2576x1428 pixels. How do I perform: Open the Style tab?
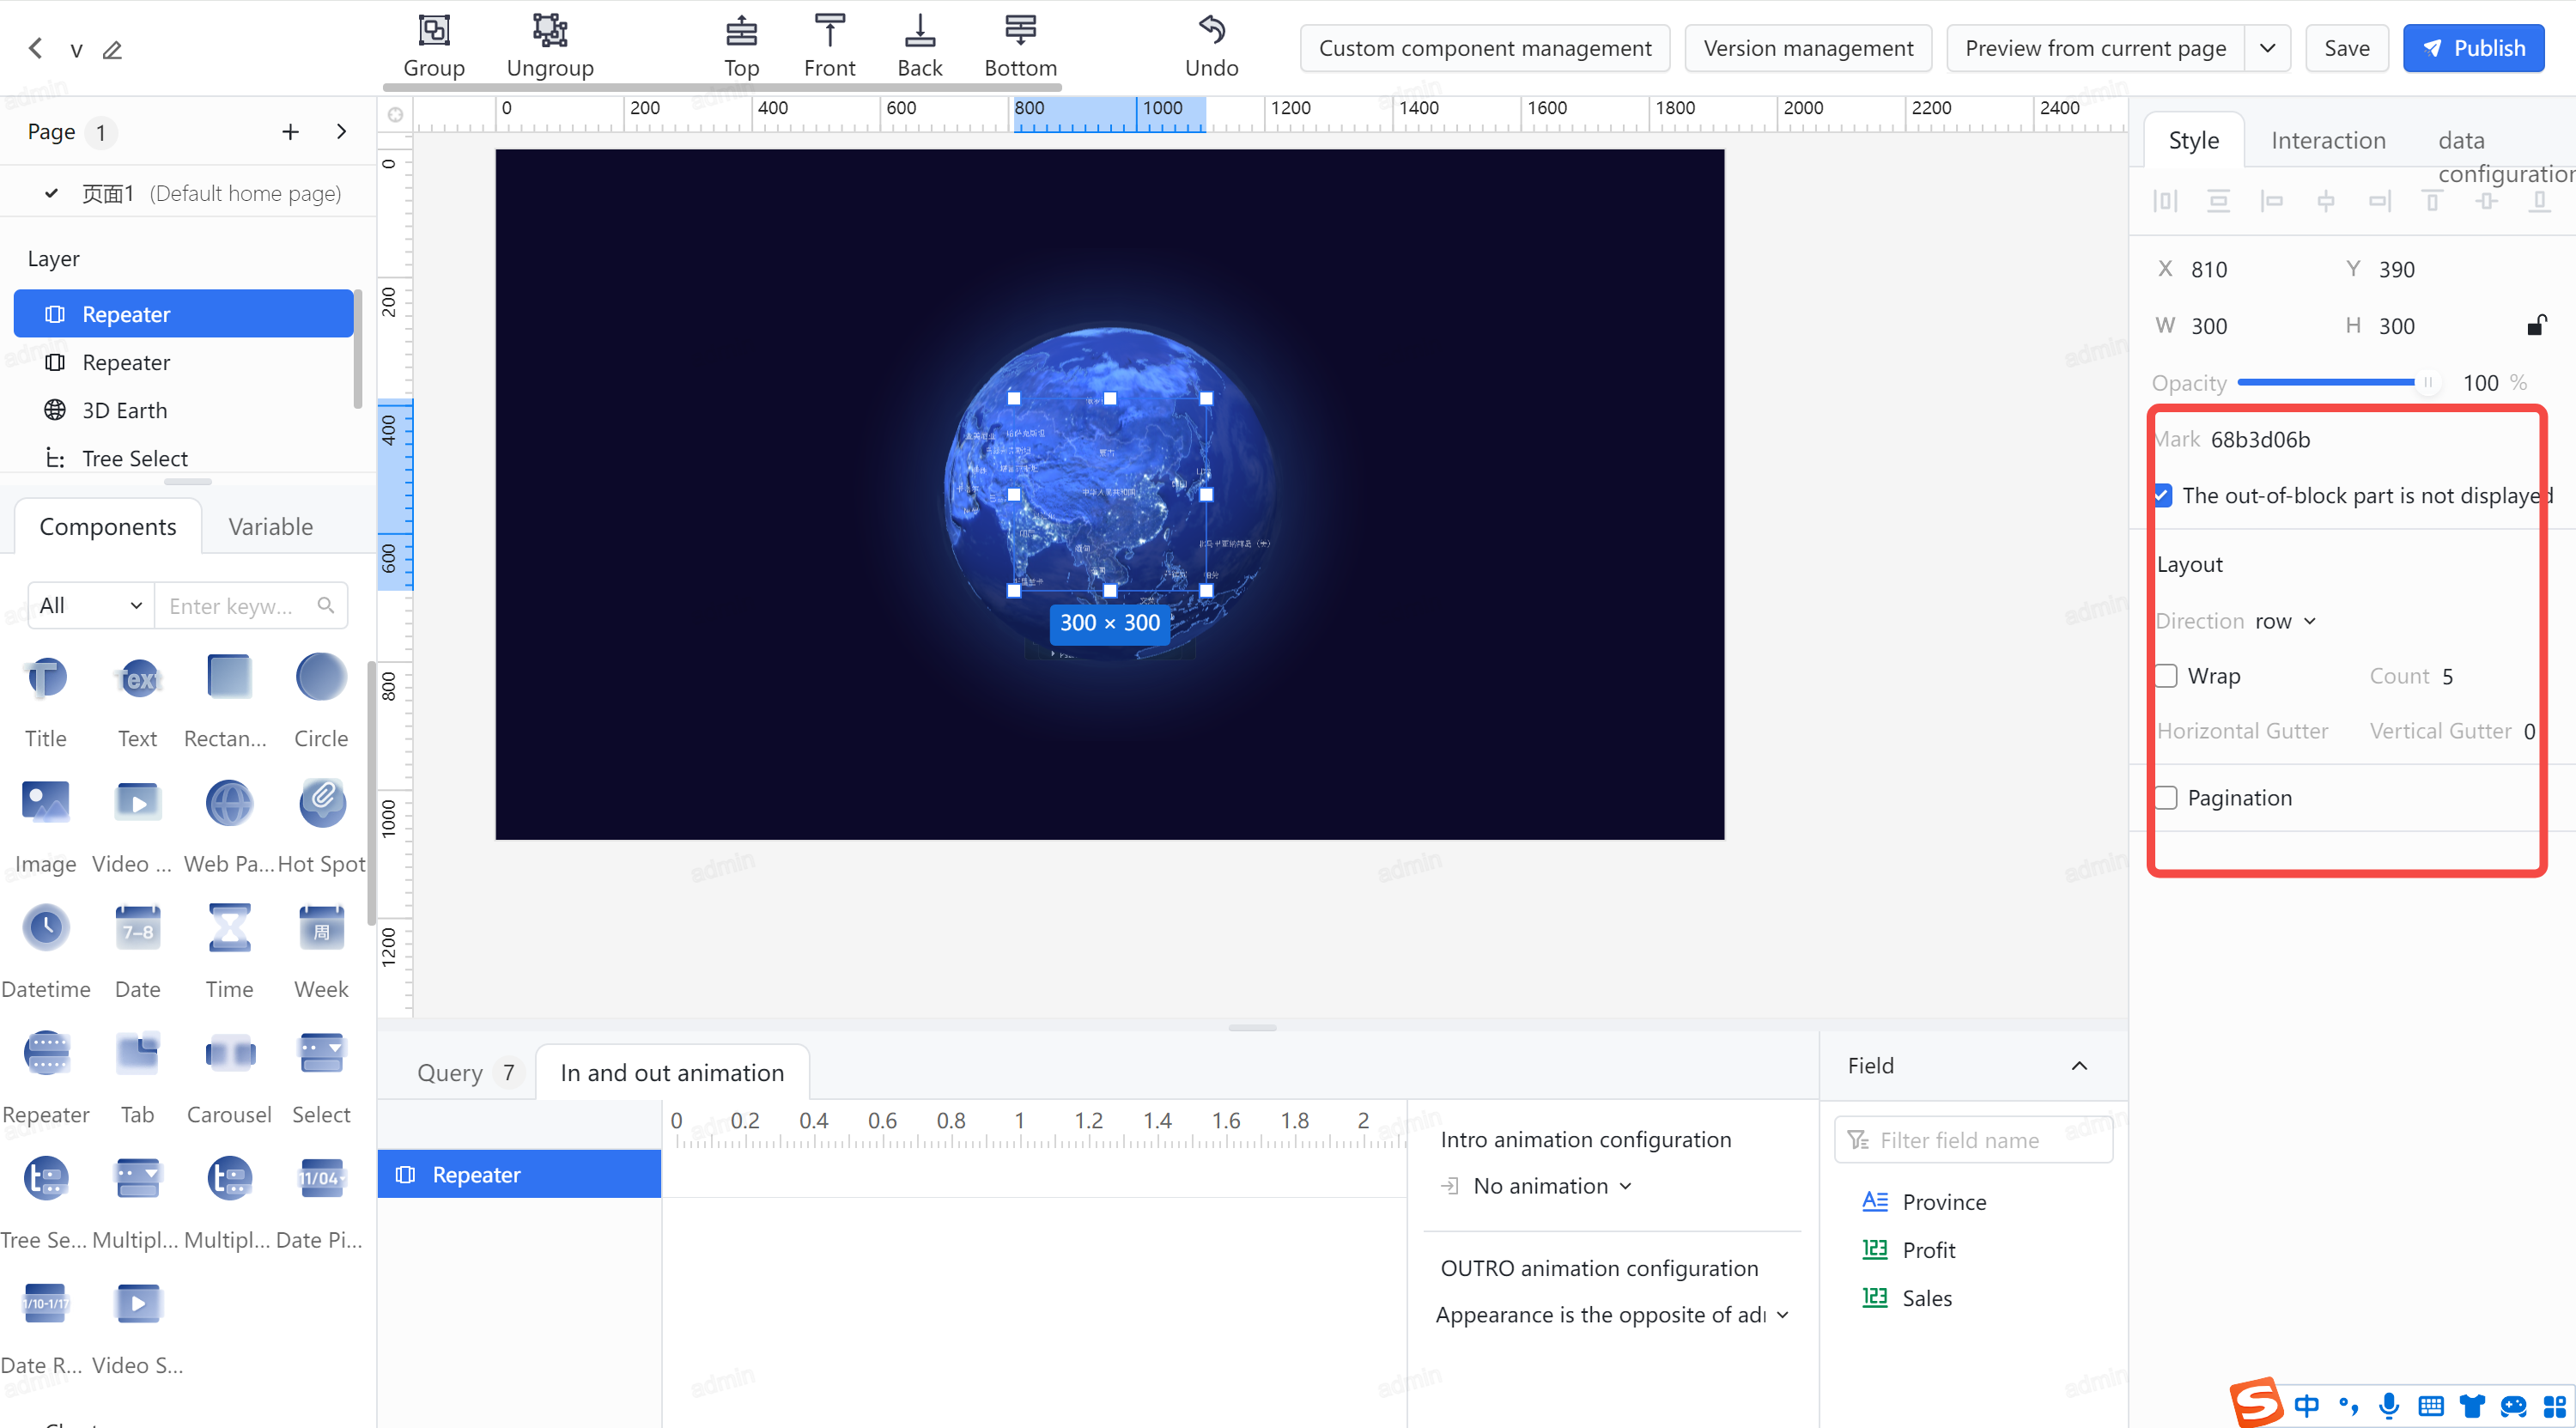2194,141
